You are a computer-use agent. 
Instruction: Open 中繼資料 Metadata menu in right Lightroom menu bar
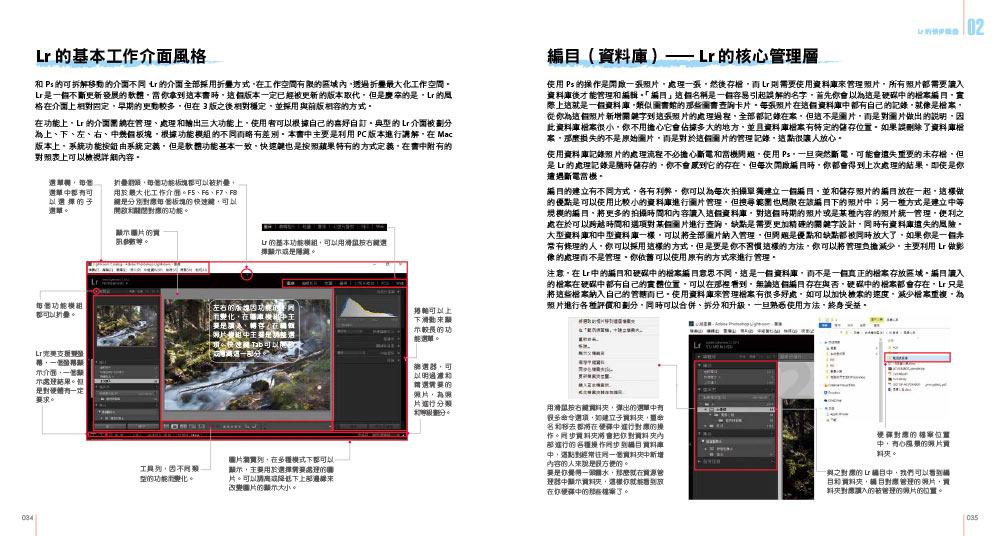point(768,331)
